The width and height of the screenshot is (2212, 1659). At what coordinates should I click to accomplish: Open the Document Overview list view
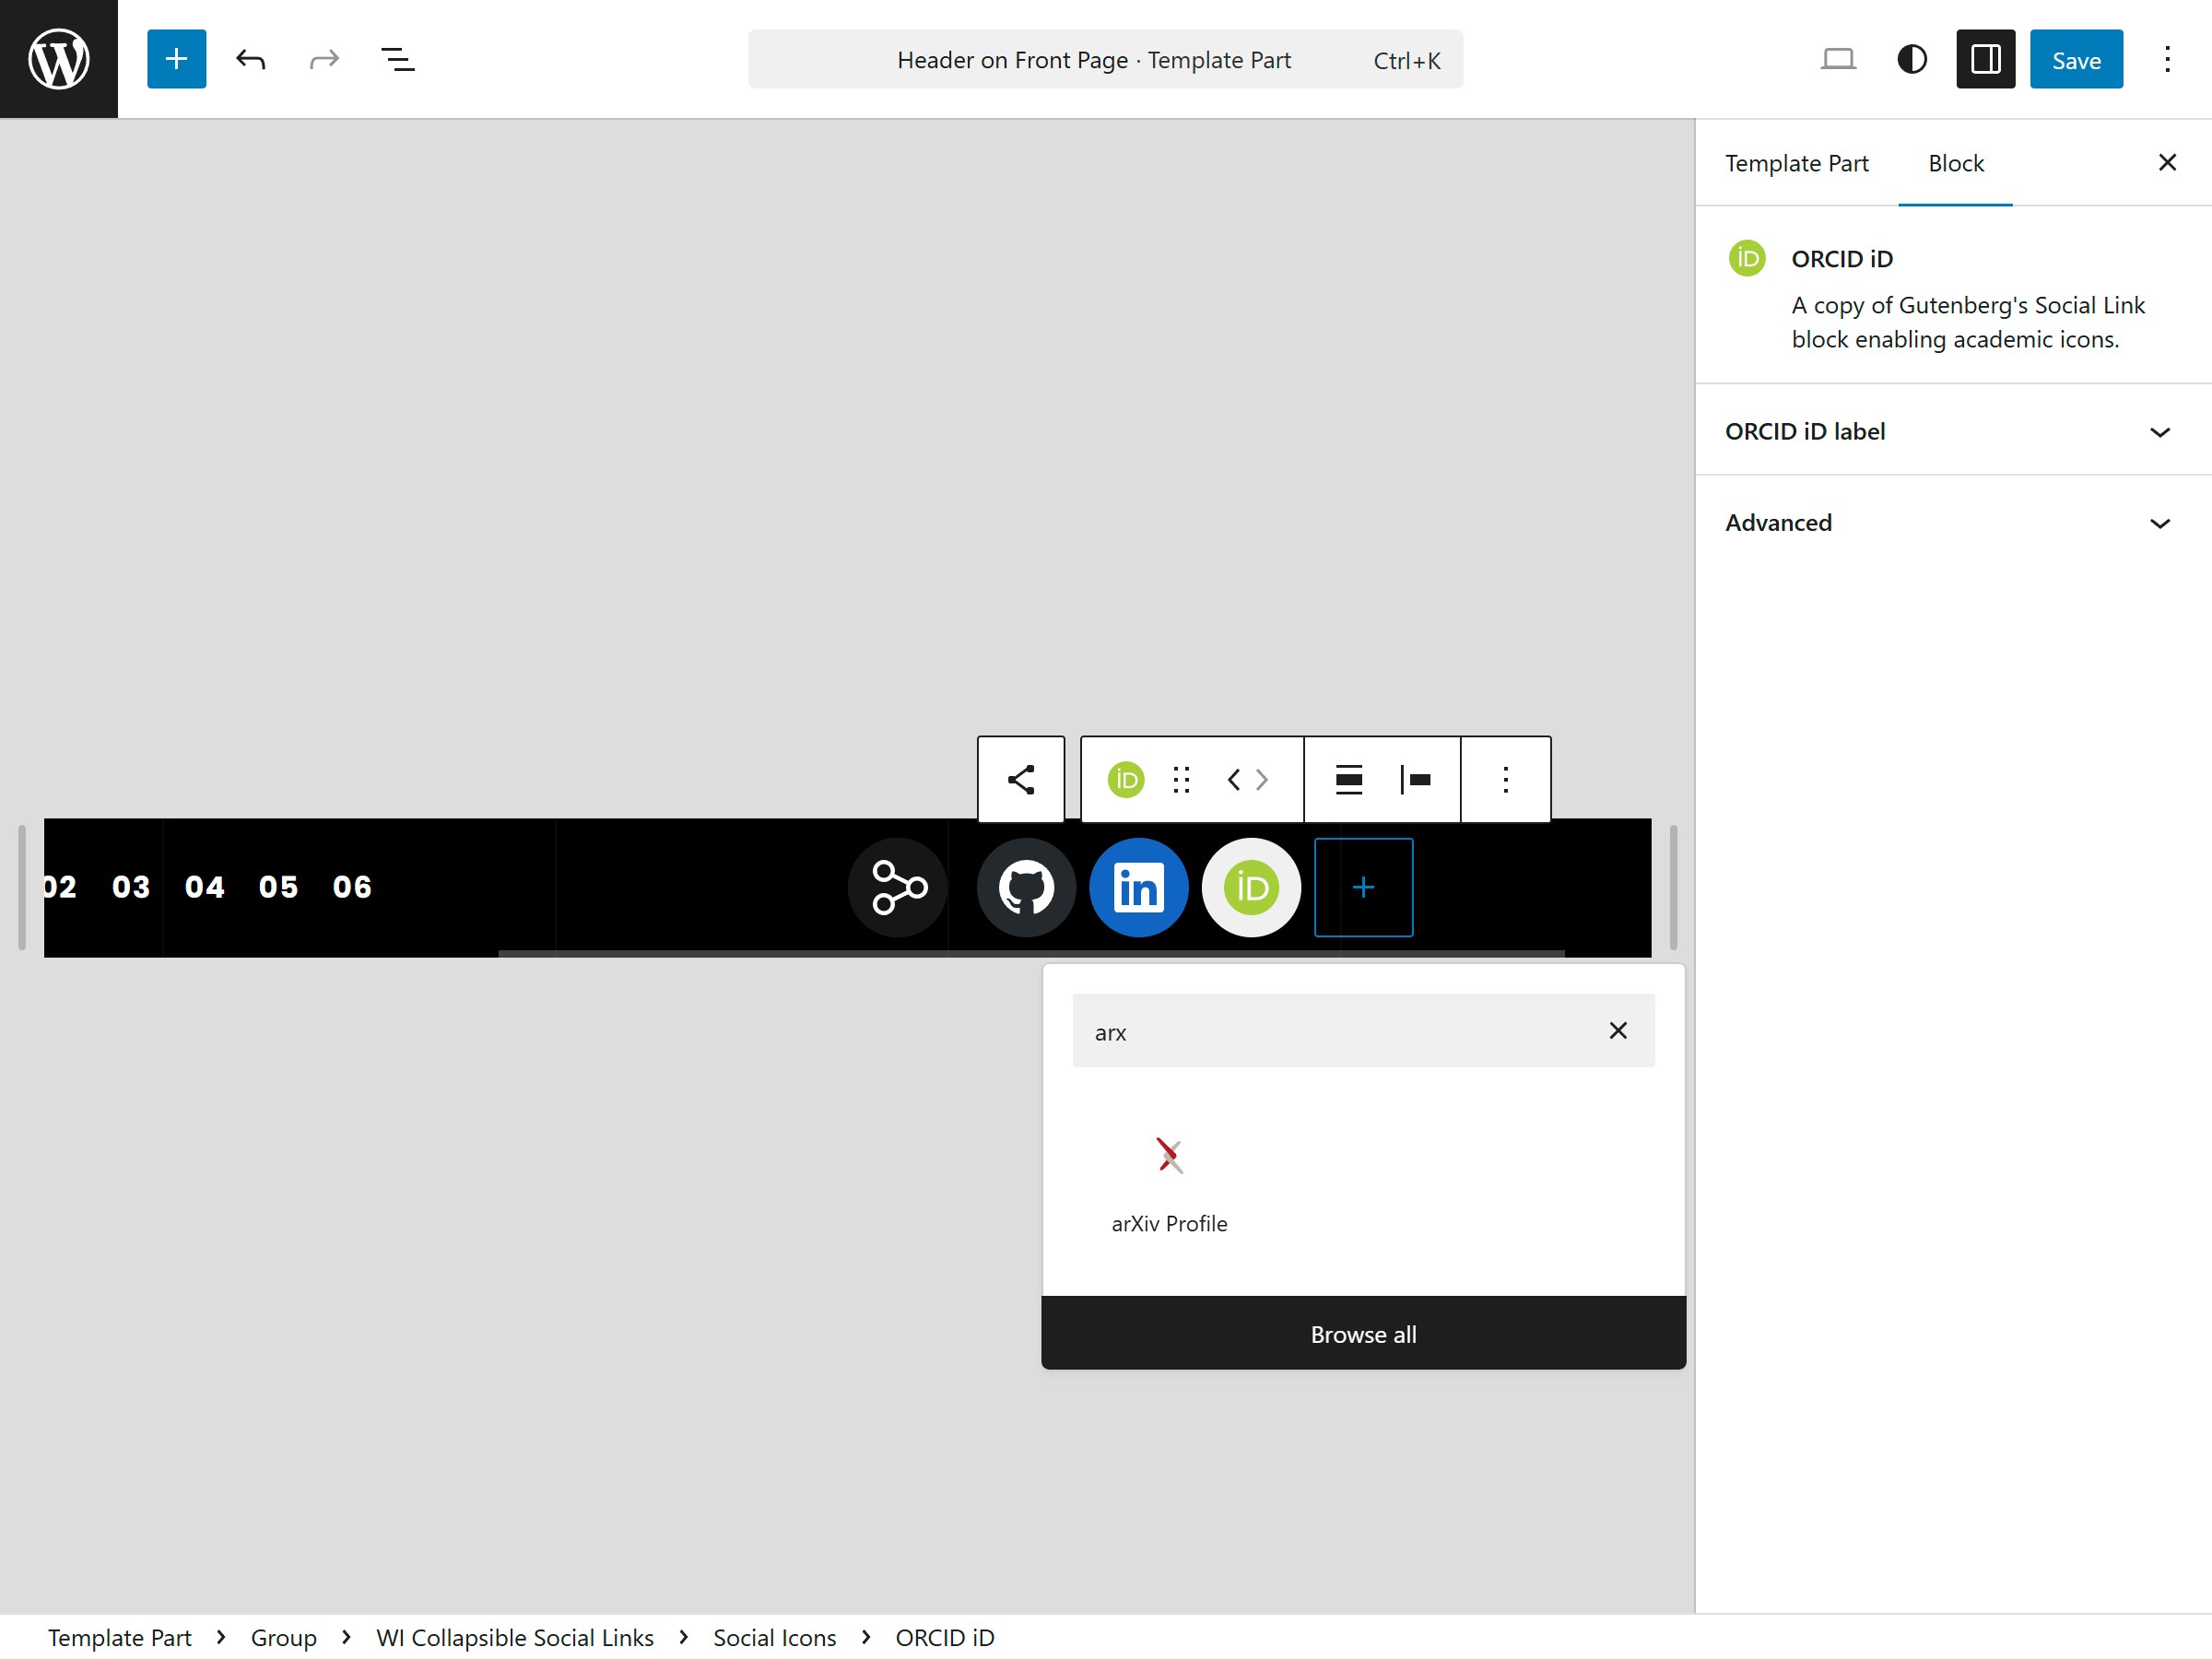397,58
